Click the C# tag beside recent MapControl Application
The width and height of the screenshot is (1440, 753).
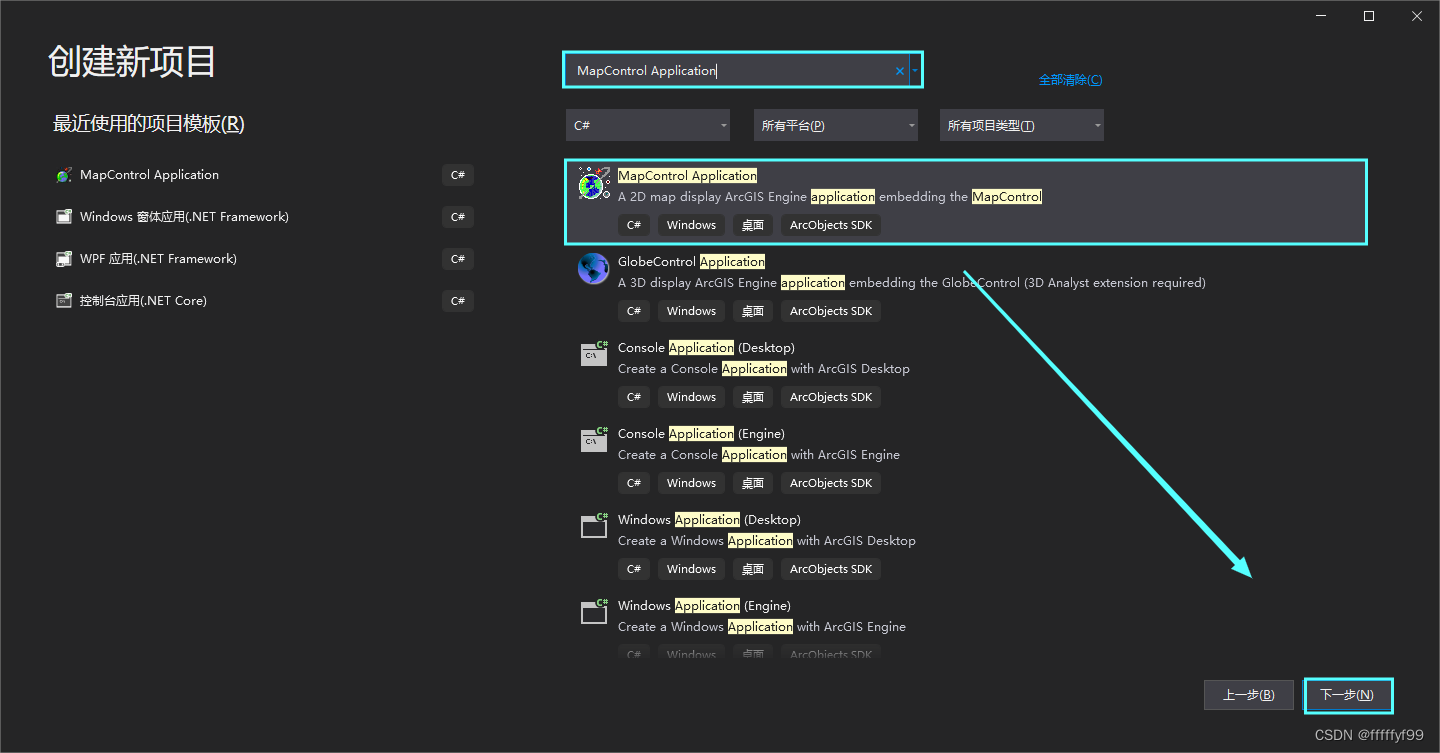[458, 175]
